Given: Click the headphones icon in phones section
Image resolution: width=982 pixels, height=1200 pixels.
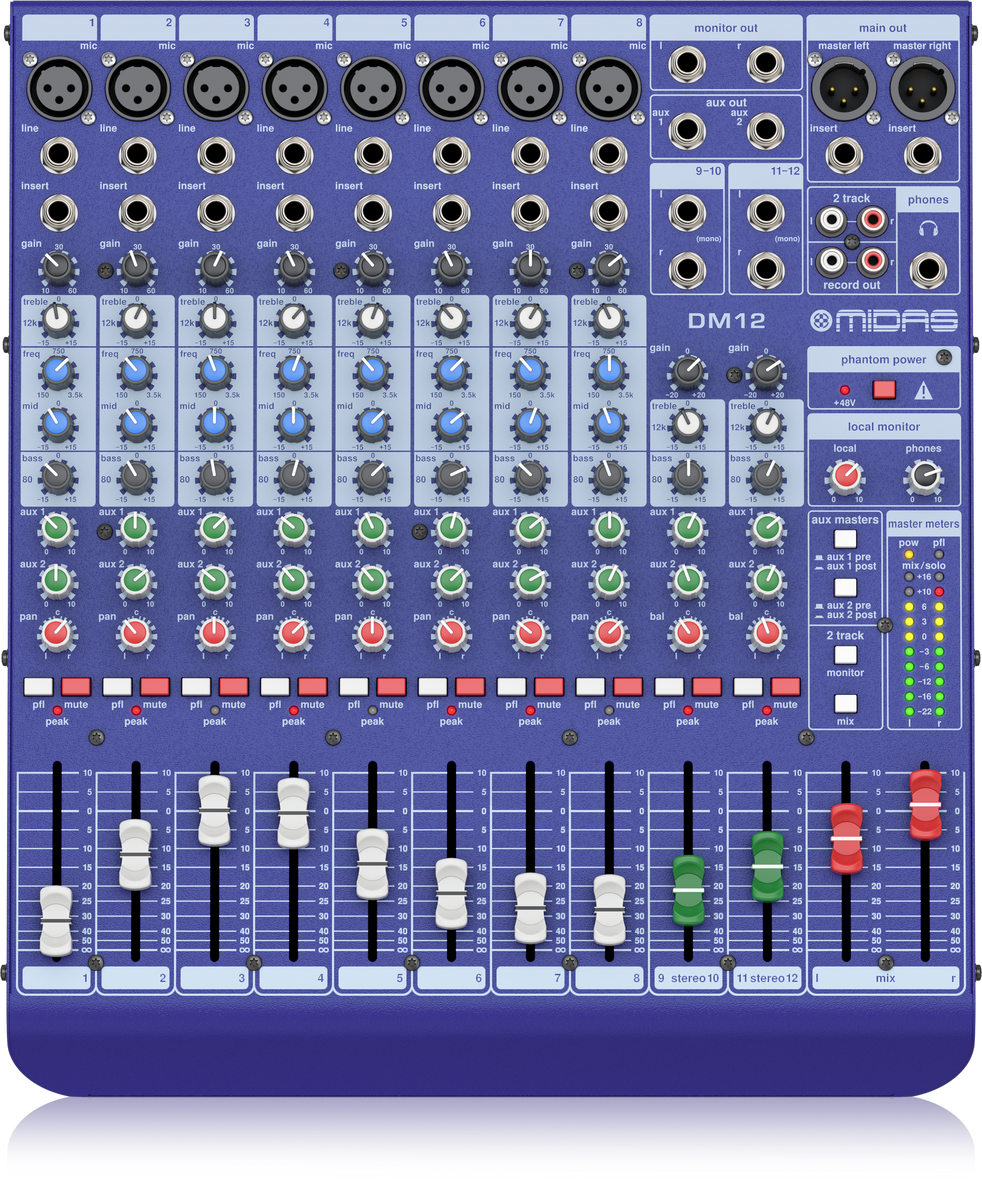Looking at the screenshot, I should [x=927, y=229].
